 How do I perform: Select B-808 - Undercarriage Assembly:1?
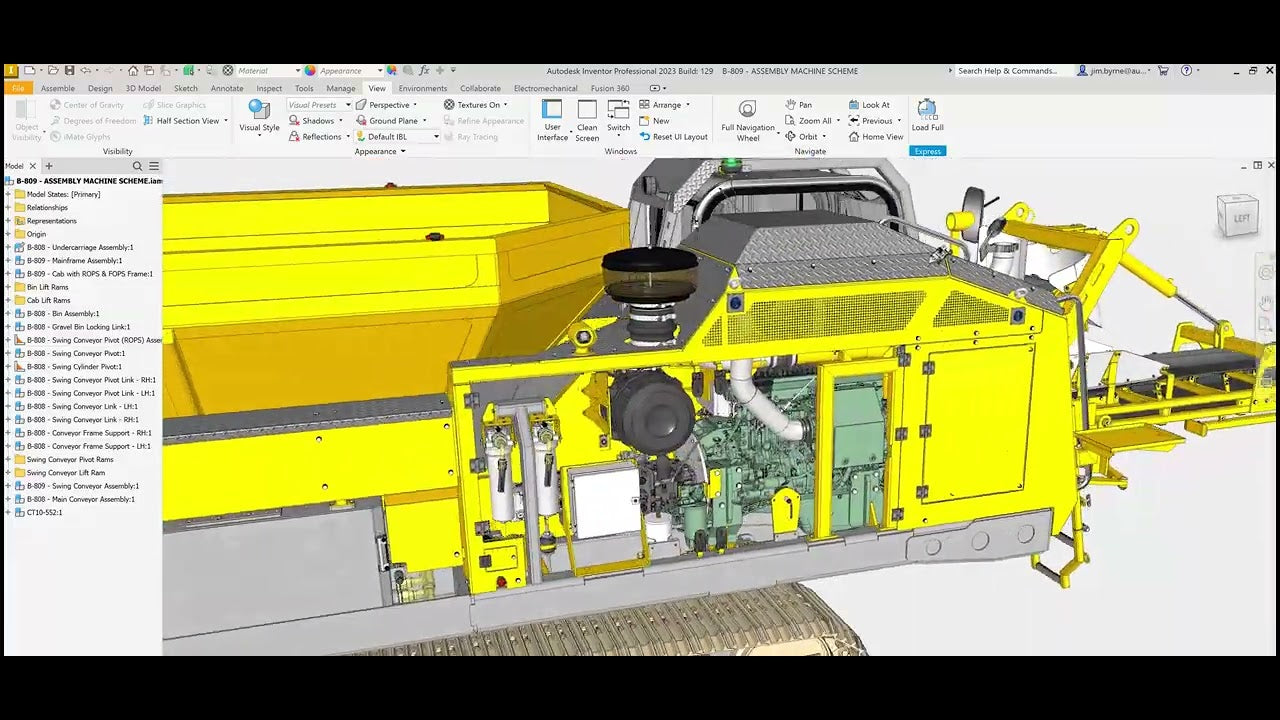(x=80, y=247)
